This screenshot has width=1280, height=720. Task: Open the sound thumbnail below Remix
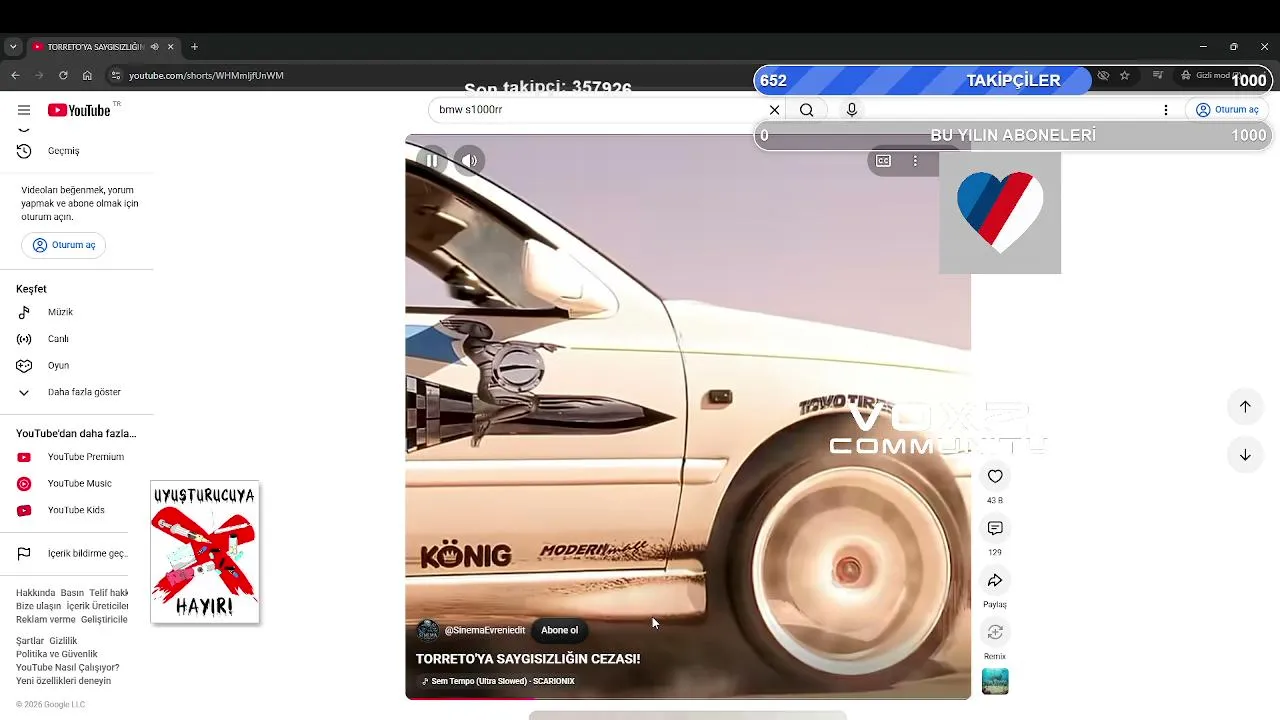(x=995, y=681)
